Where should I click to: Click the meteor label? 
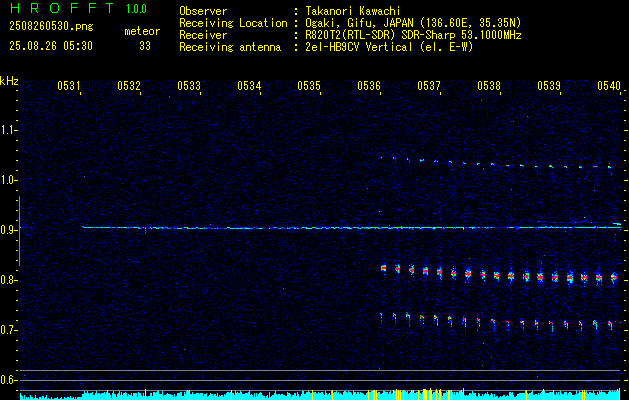click(x=142, y=31)
